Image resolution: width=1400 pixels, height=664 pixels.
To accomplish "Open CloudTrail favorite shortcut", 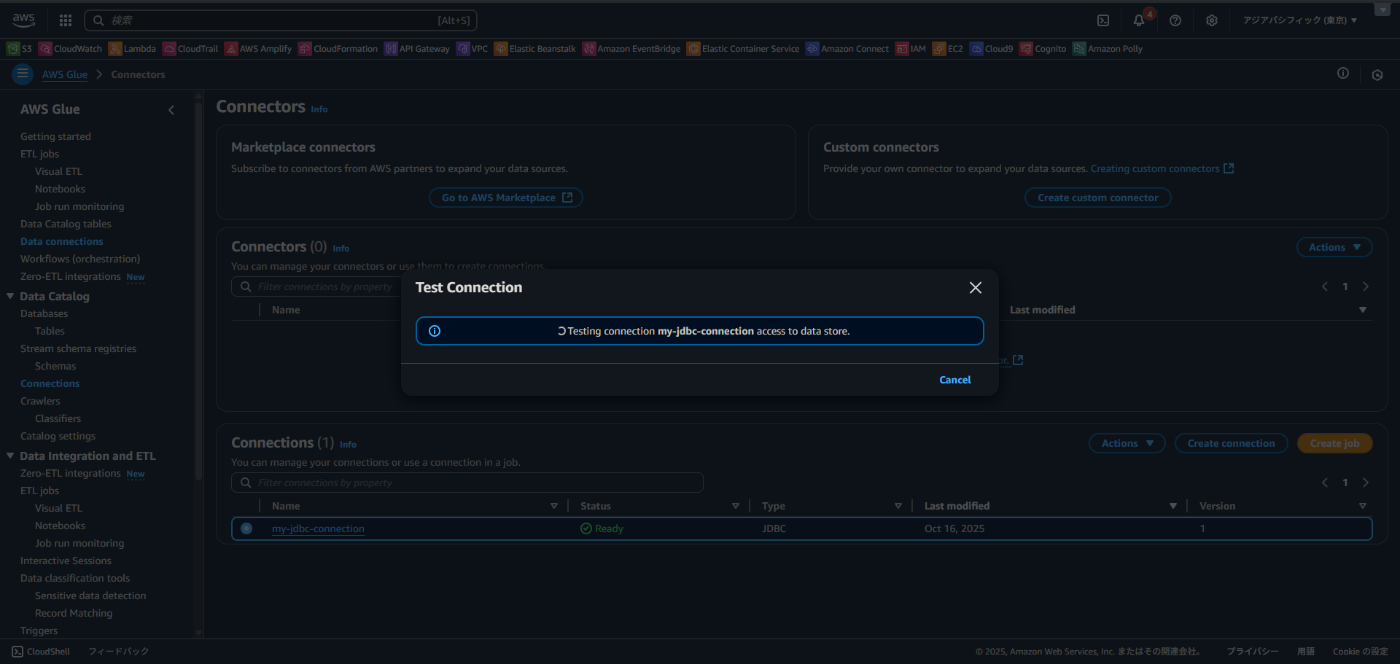I will (x=191, y=48).
